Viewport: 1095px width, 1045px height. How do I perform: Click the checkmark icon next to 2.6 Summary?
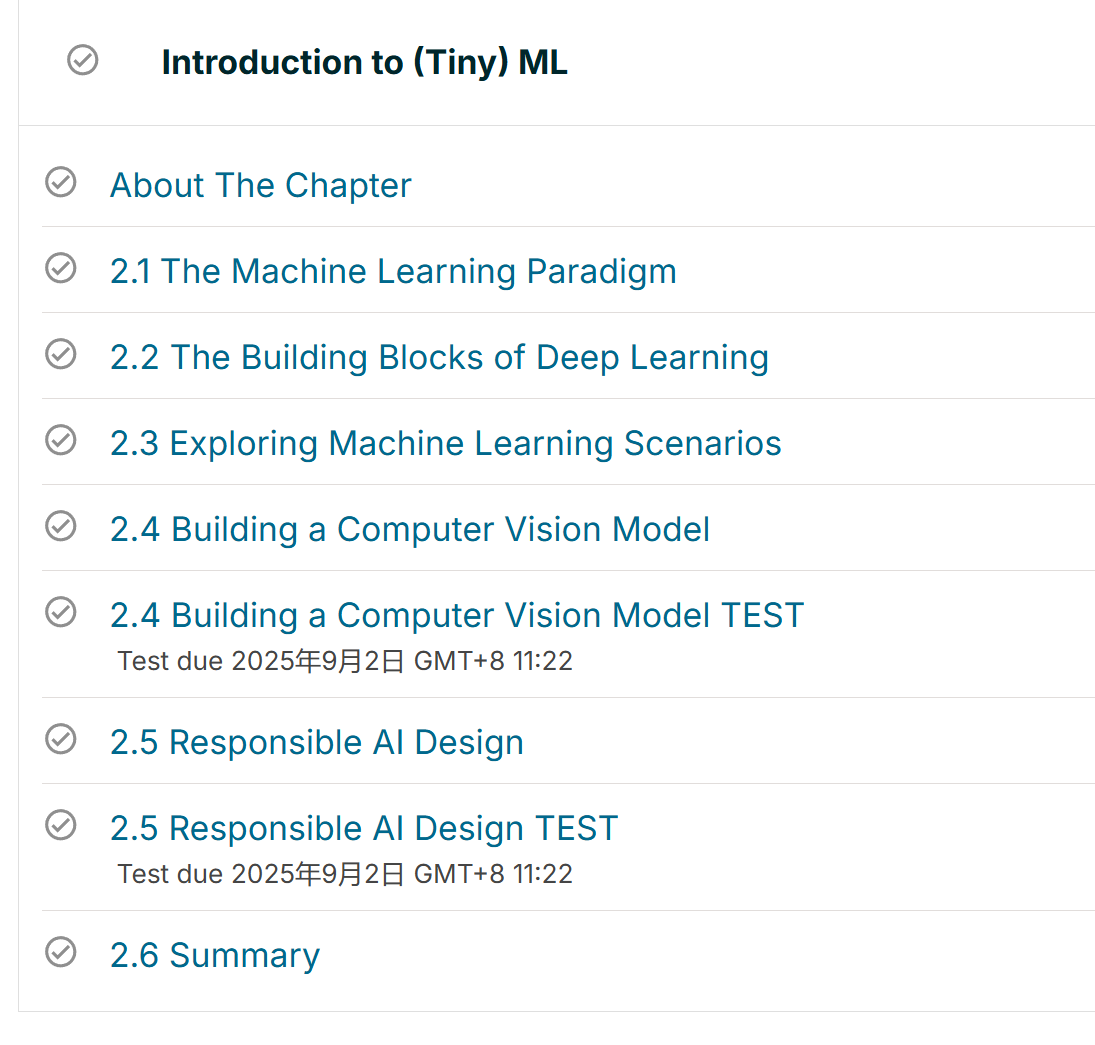(61, 952)
